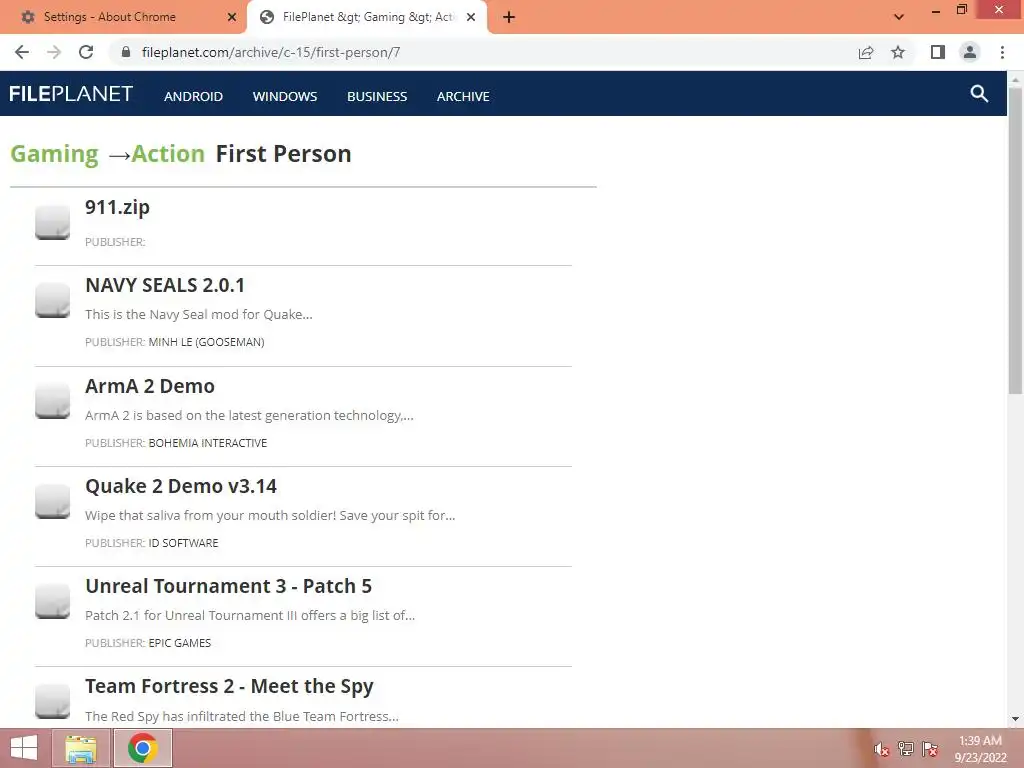Share this page via share icon
The width and height of the screenshot is (1024, 768).
click(866, 52)
